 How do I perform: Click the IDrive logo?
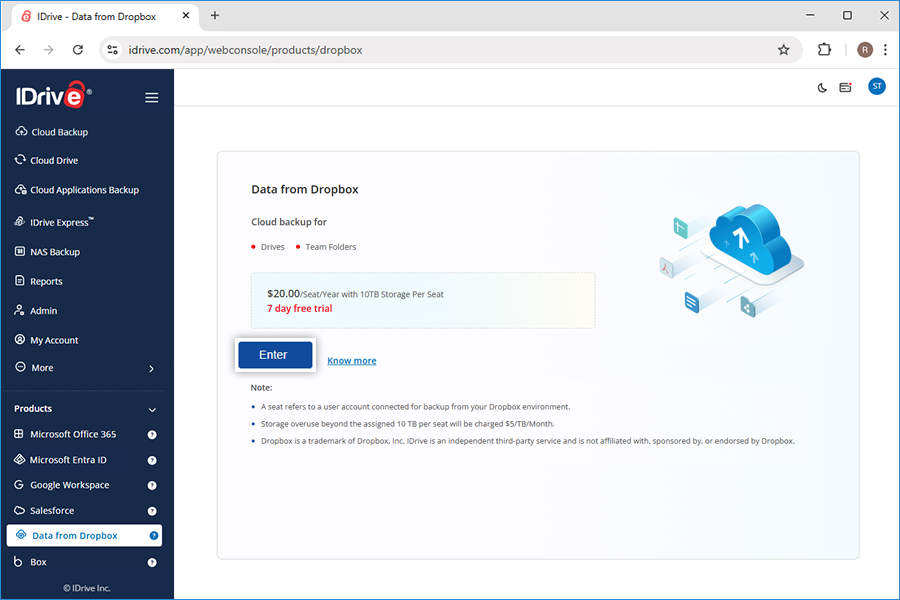click(x=53, y=95)
